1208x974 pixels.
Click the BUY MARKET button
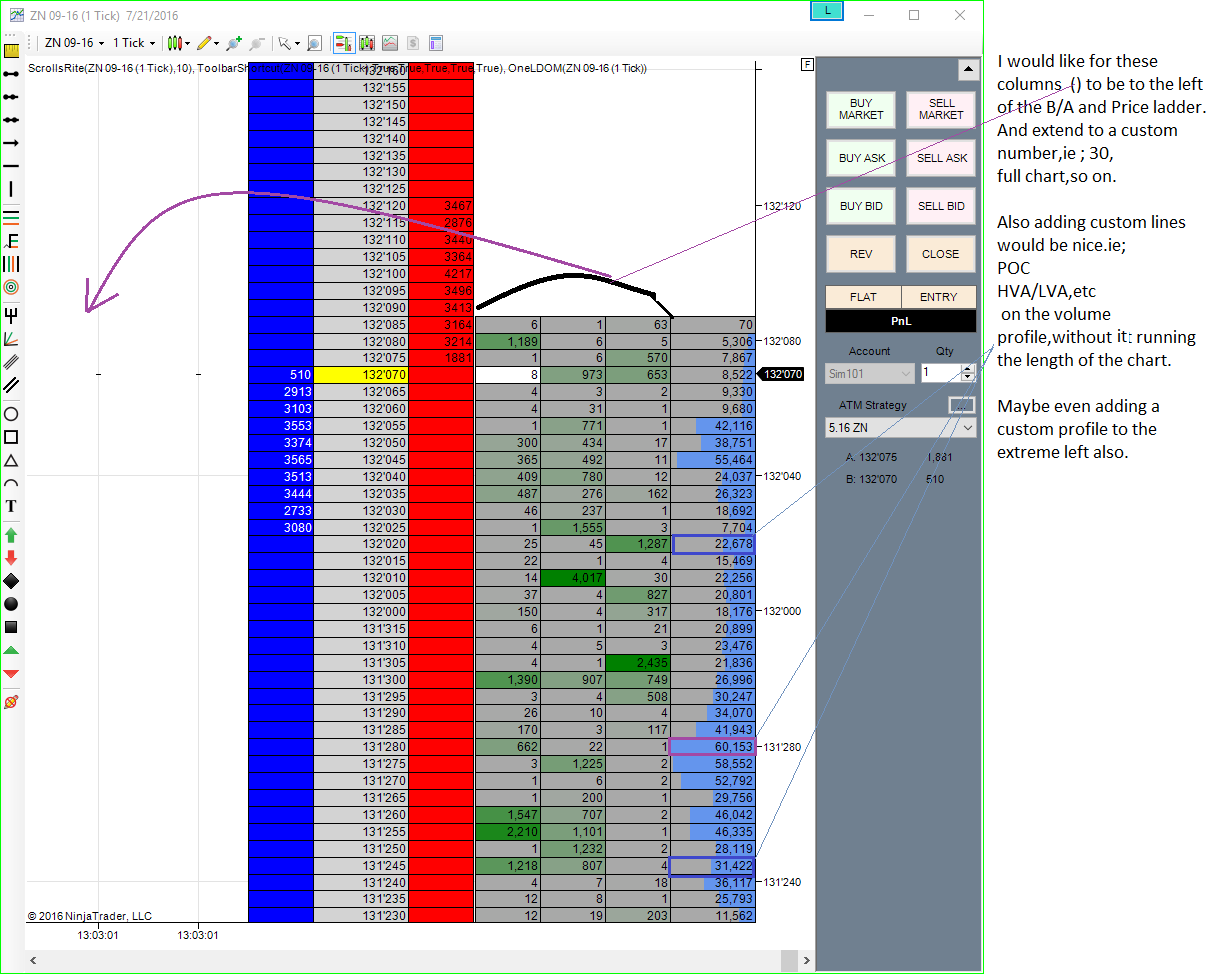click(861, 109)
